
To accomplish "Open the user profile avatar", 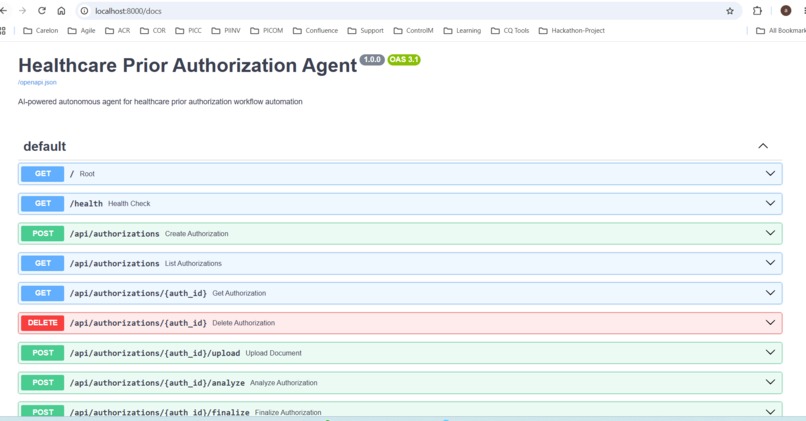I will pos(785,11).
